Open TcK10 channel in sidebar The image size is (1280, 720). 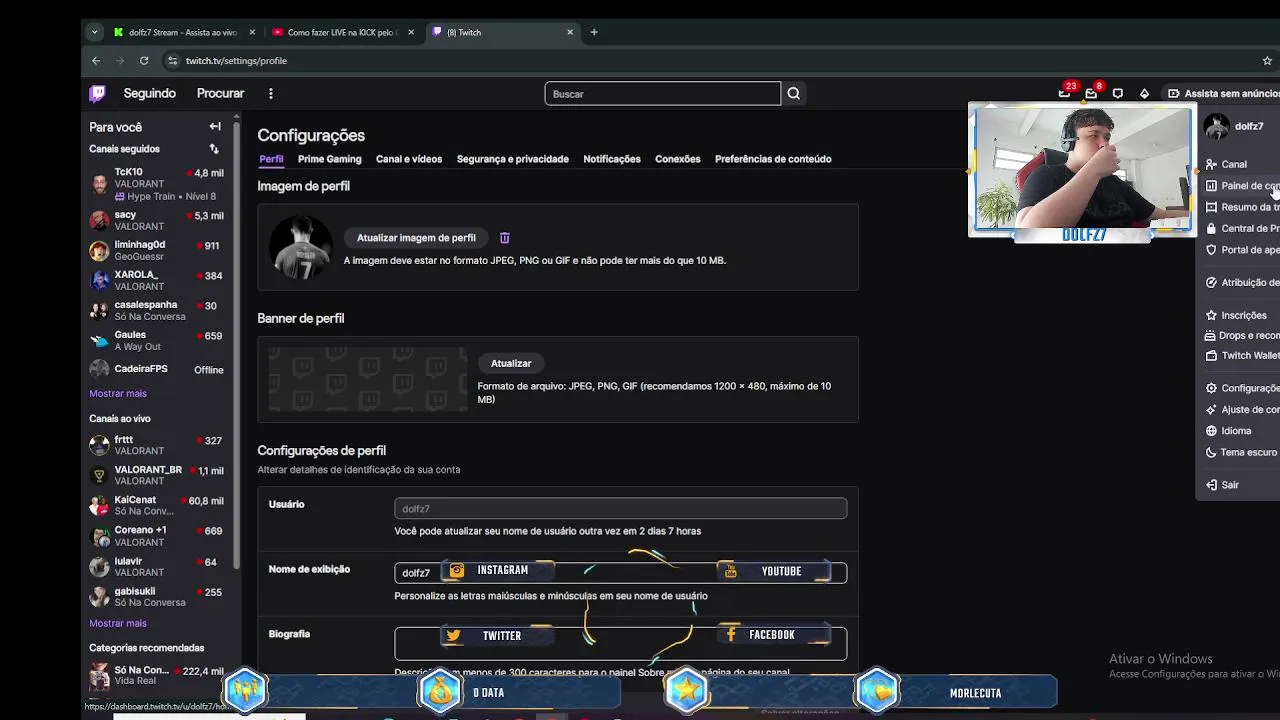pyautogui.click(x=156, y=184)
